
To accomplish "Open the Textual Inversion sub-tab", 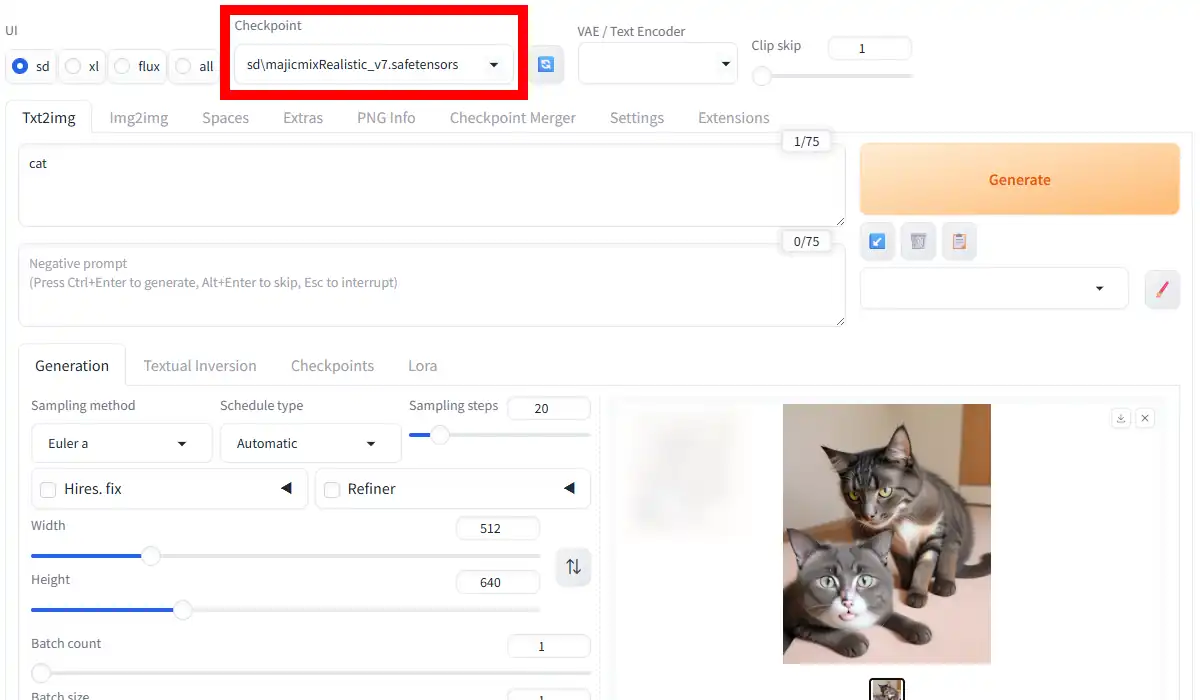I will (200, 366).
